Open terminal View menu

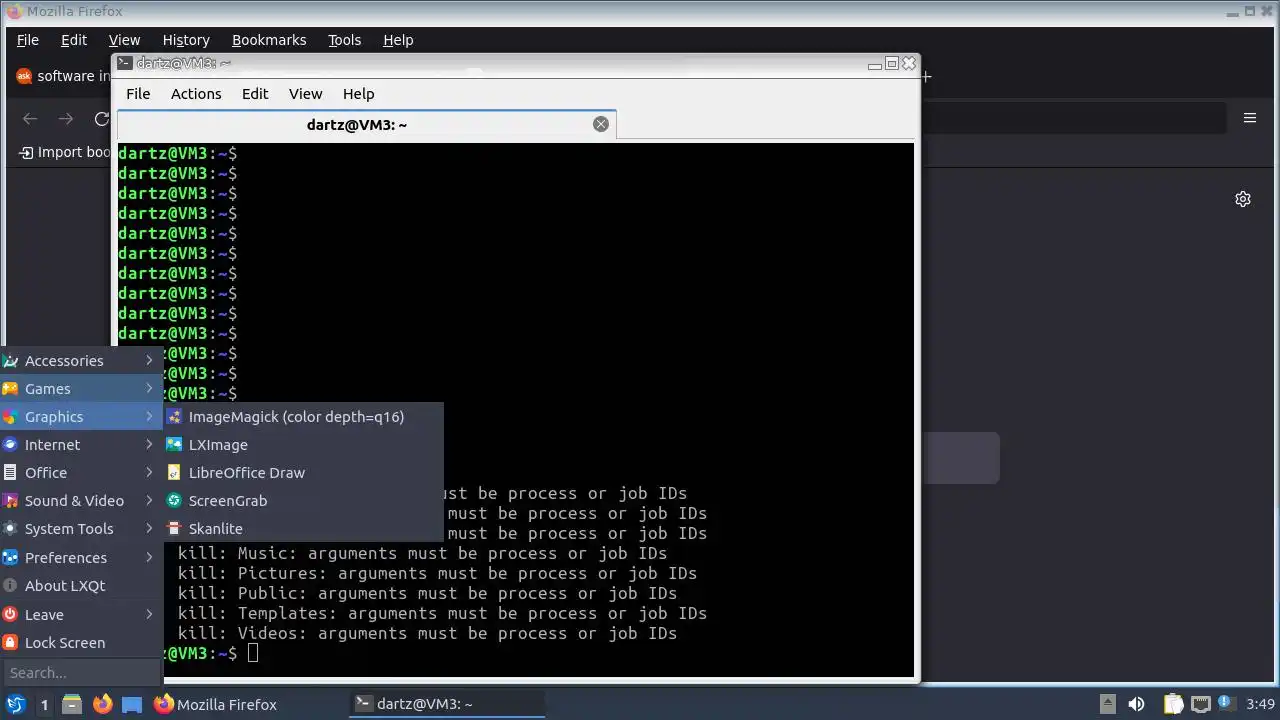click(x=306, y=94)
